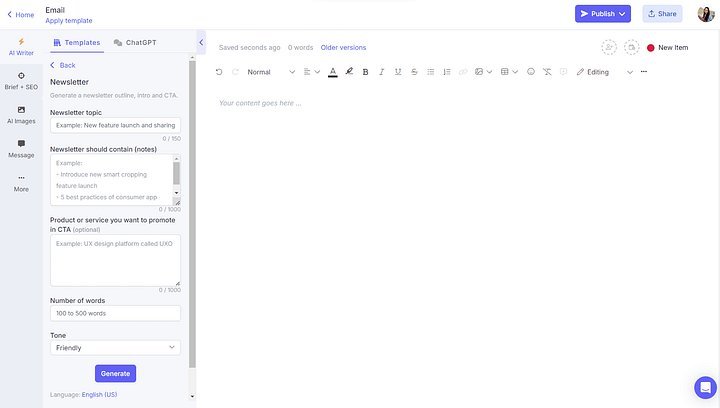Click the editor content area placeholder
720x408 pixels.
pos(260,103)
